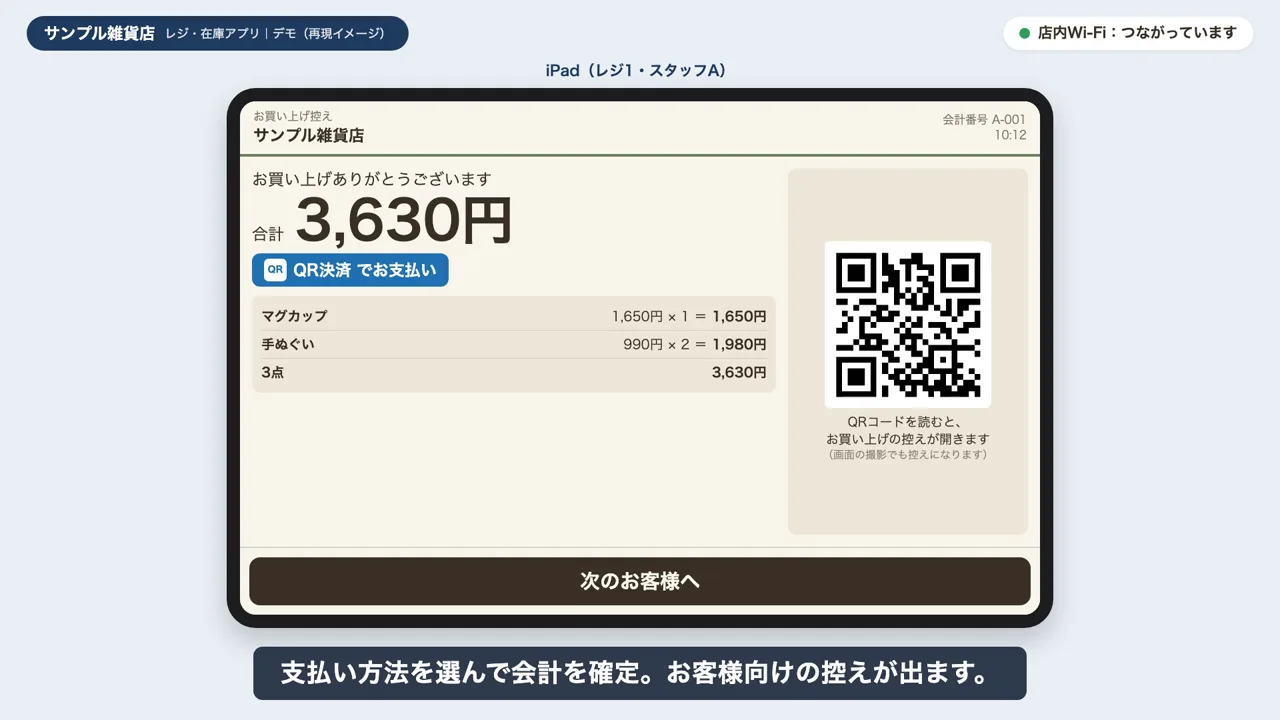Image resolution: width=1280 pixels, height=720 pixels.
Task: Select the マグカップ item name
Action: (x=294, y=316)
